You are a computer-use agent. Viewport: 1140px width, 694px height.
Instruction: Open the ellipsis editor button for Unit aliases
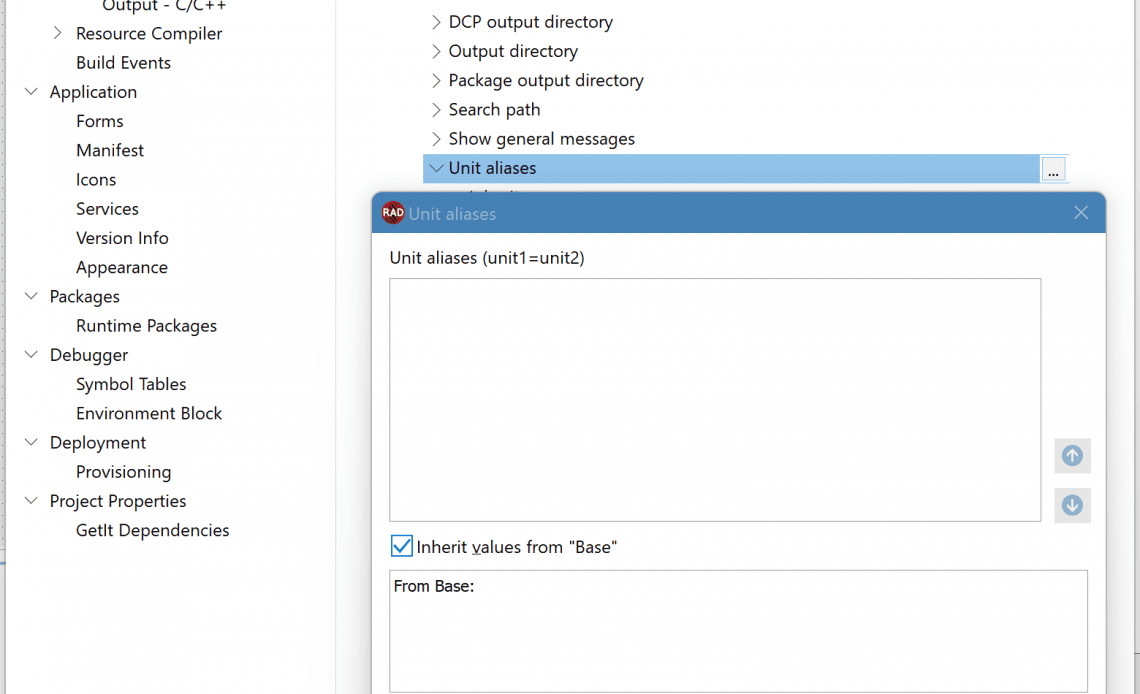pyautogui.click(x=1053, y=169)
